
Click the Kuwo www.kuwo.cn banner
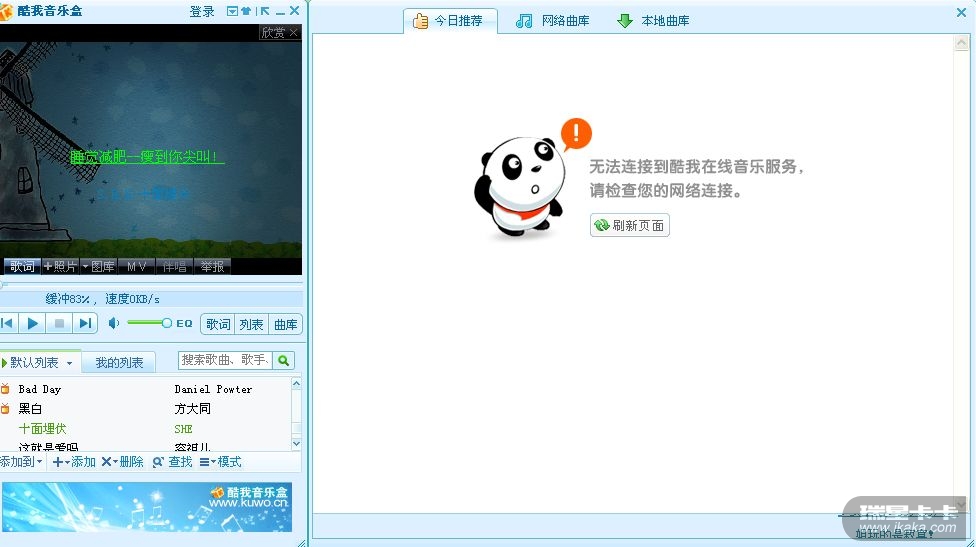point(147,507)
